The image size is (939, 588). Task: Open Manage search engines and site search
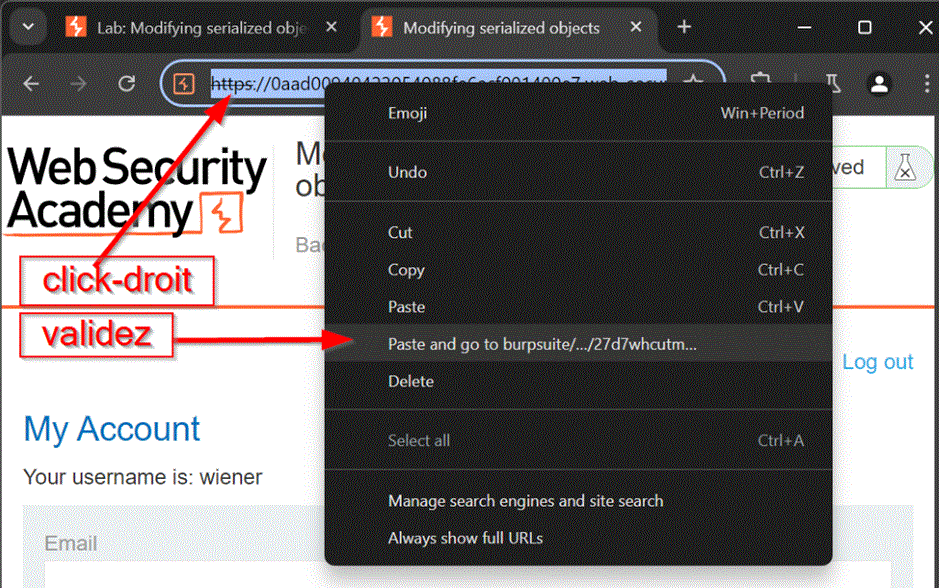[525, 501]
